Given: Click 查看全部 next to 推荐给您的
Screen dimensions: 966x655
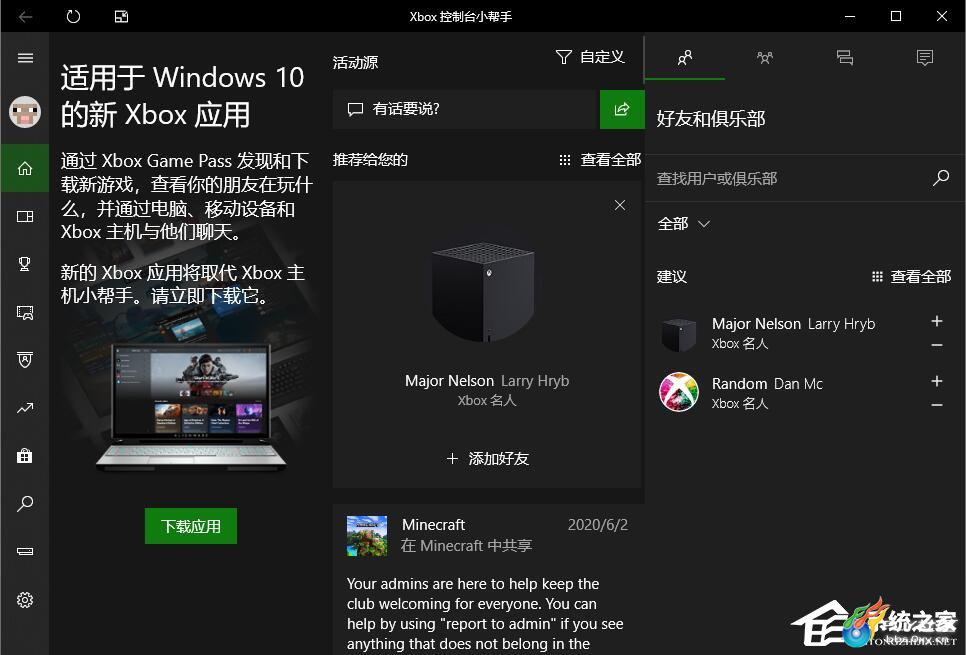Looking at the screenshot, I should click(x=600, y=160).
